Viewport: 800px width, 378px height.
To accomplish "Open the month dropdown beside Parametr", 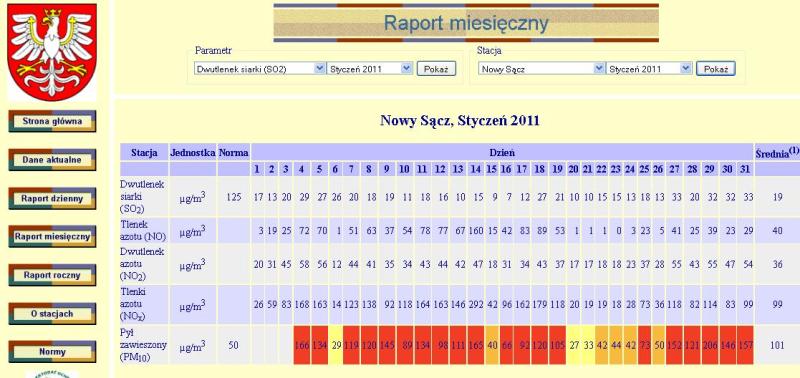I will 369,69.
